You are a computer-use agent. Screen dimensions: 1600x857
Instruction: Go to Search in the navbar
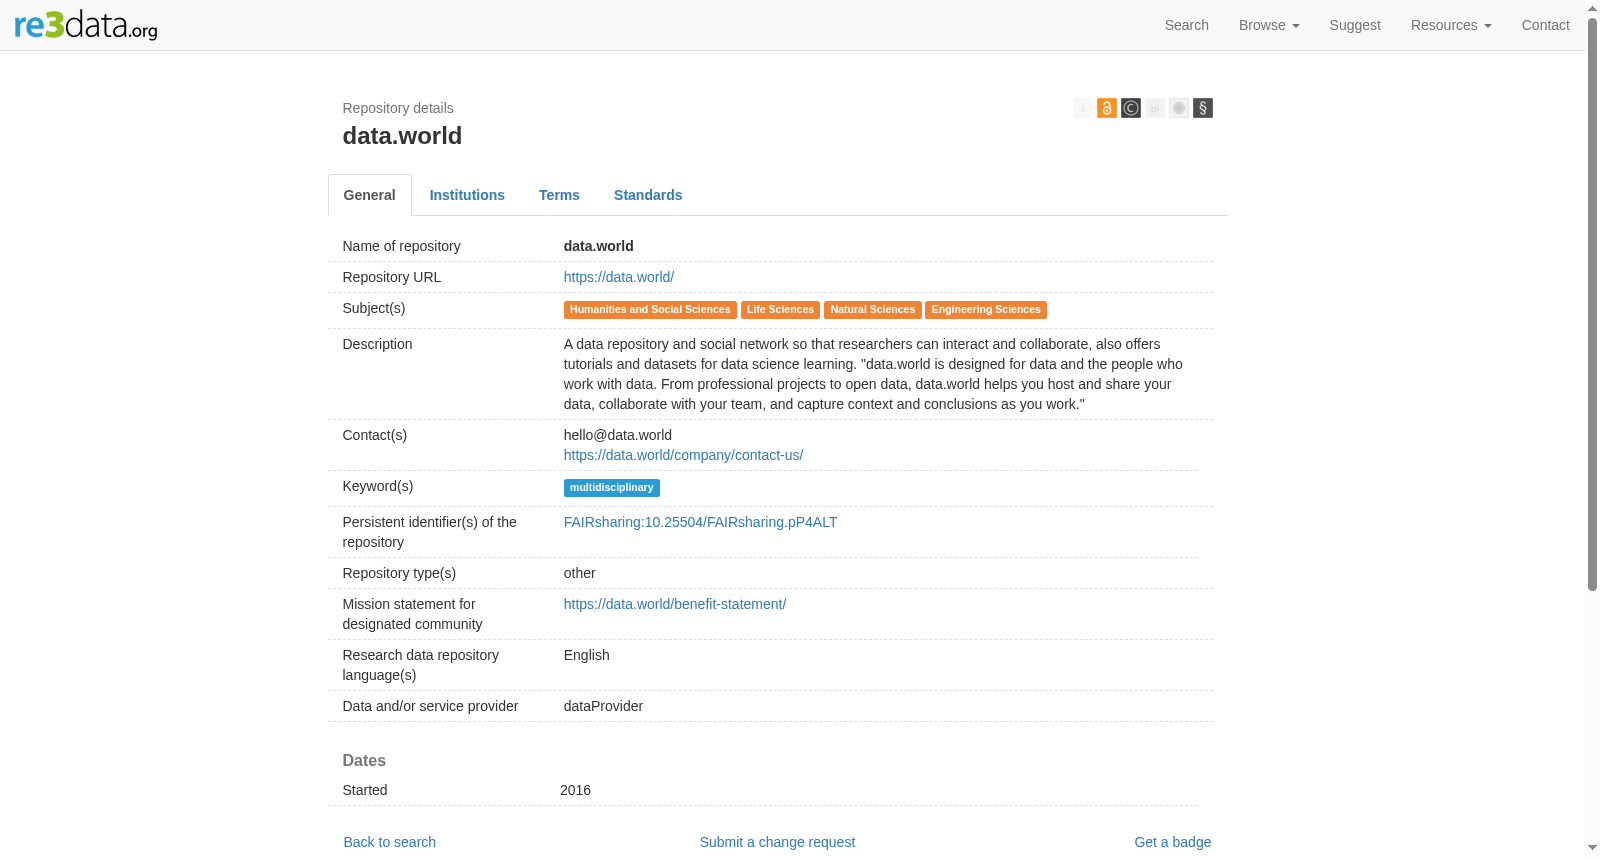(1187, 25)
